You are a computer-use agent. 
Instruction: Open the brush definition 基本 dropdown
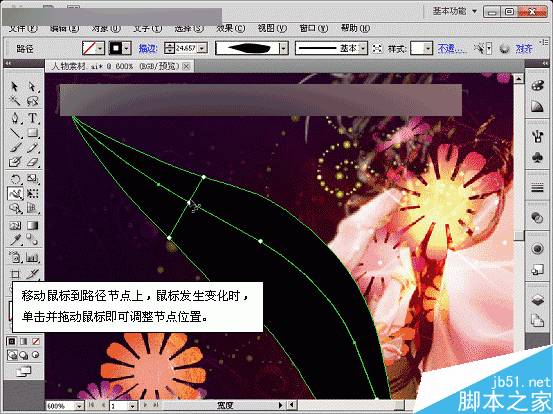pyautogui.click(x=363, y=48)
